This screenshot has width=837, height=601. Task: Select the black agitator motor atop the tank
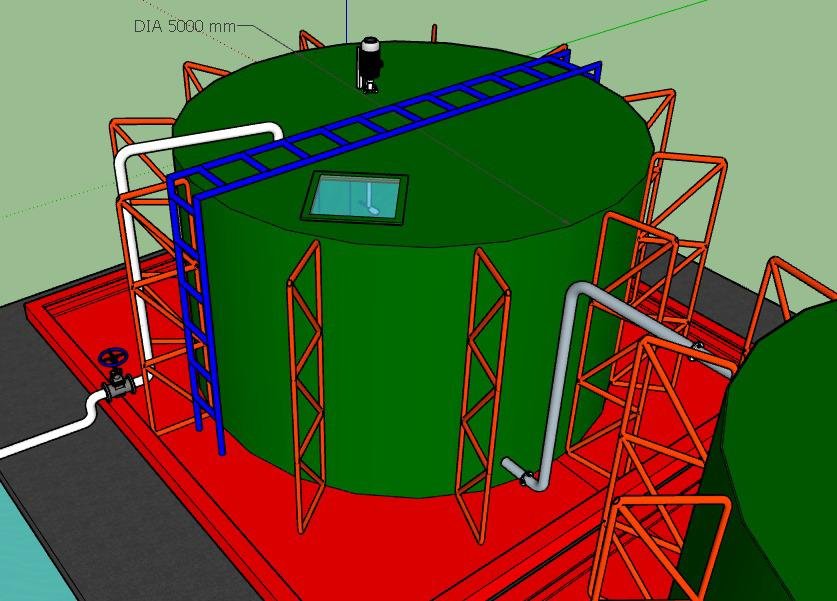coord(371,64)
